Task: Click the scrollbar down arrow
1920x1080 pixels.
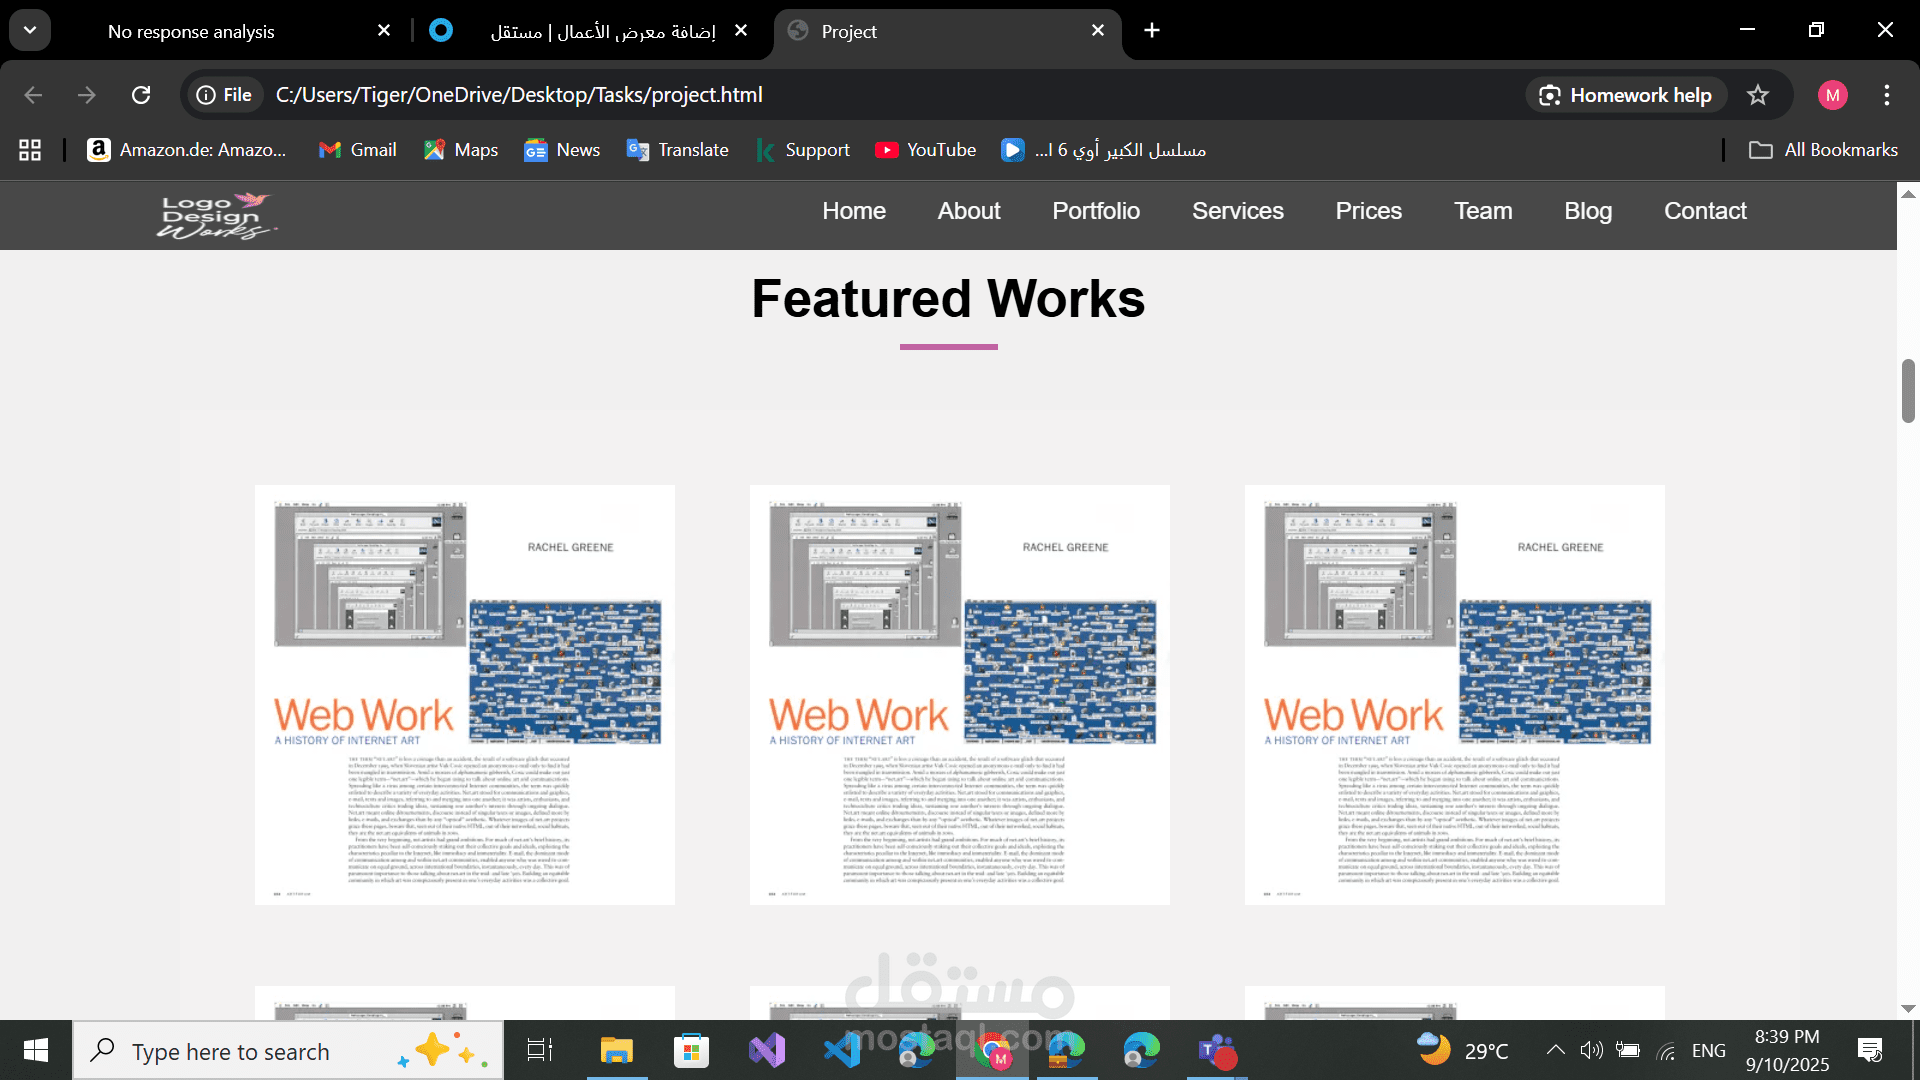Action: click(1908, 1009)
